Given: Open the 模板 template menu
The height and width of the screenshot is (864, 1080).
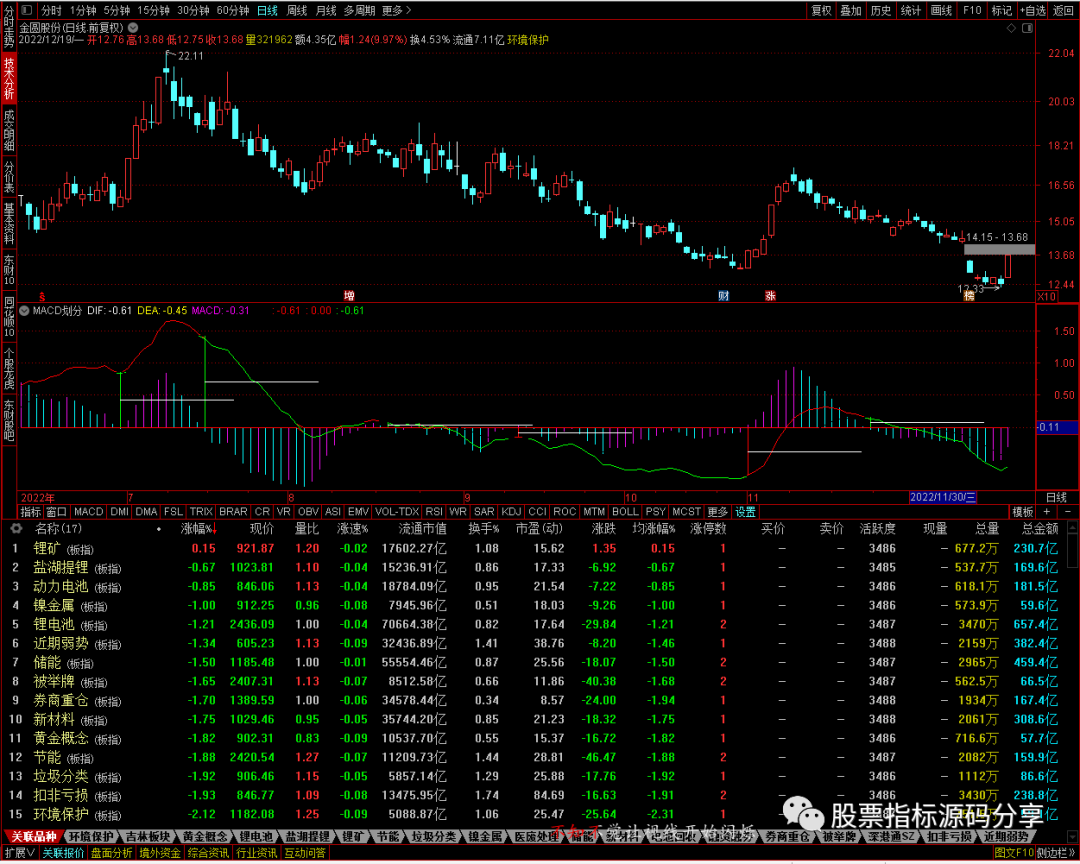Looking at the screenshot, I should [x=1023, y=512].
